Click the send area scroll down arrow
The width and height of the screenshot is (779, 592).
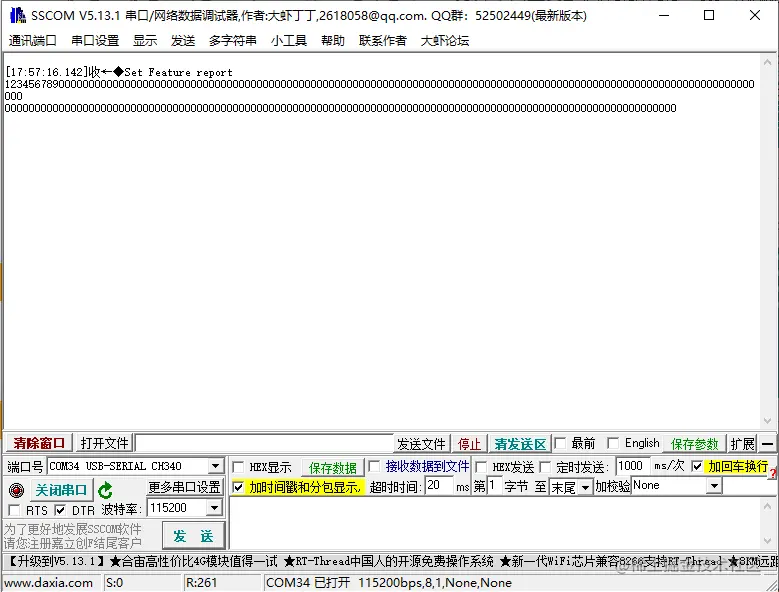pyautogui.click(x=768, y=541)
